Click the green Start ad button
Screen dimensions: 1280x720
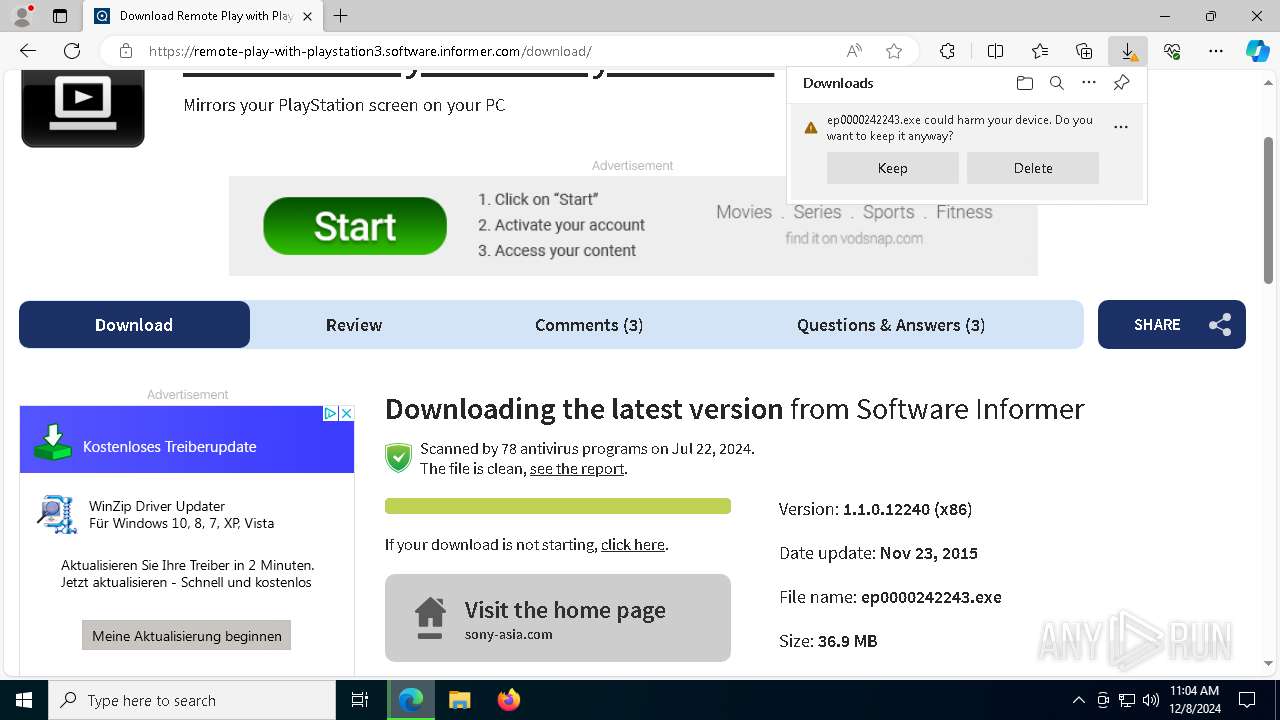pos(355,226)
